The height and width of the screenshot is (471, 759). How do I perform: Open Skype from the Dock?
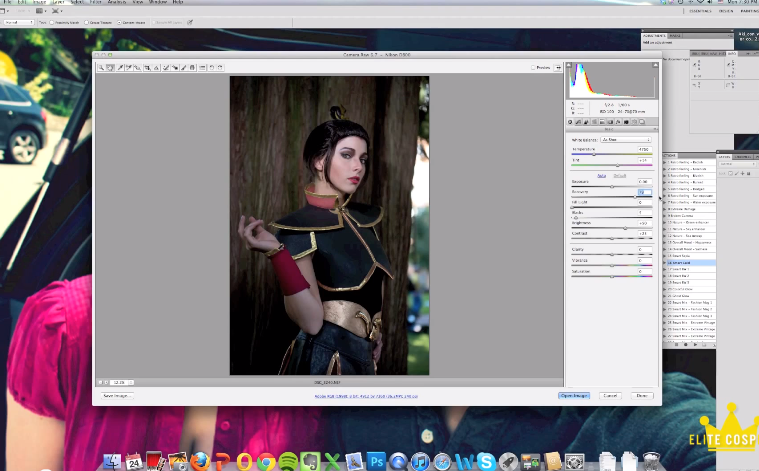pos(486,461)
